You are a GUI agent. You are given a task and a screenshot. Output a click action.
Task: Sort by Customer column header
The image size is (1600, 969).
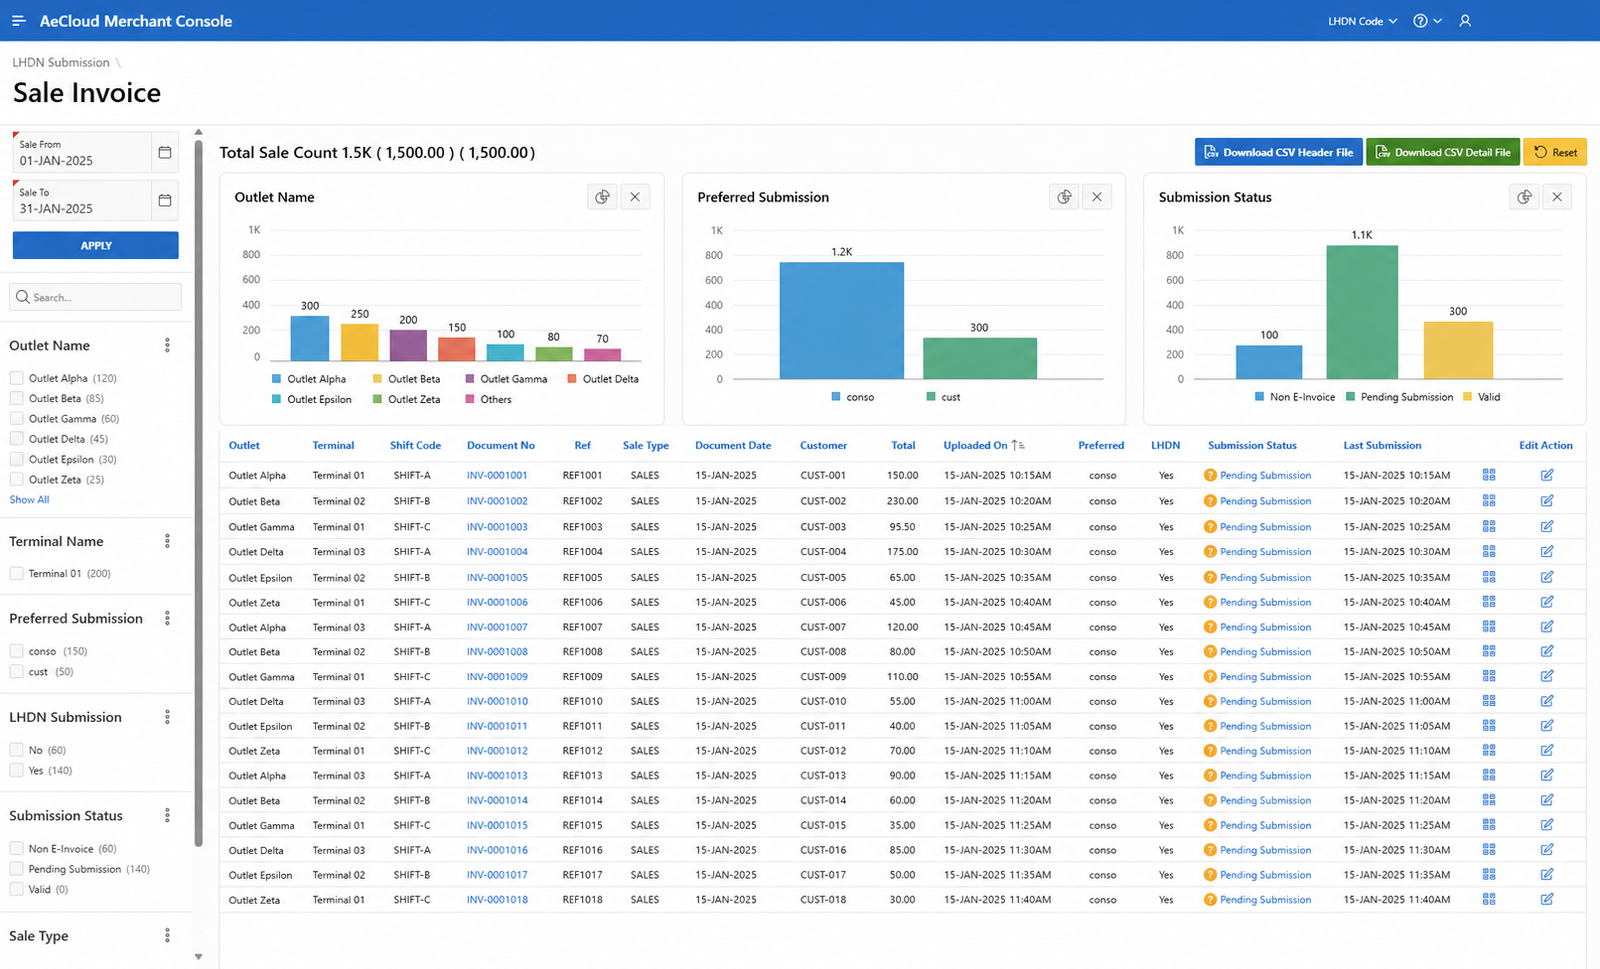click(823, 445)
